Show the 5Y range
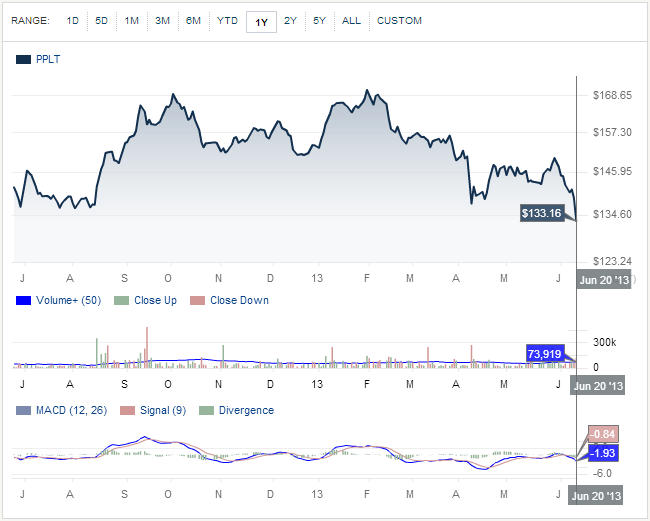The height and width of the screenshot is (521, 650). 319,21
